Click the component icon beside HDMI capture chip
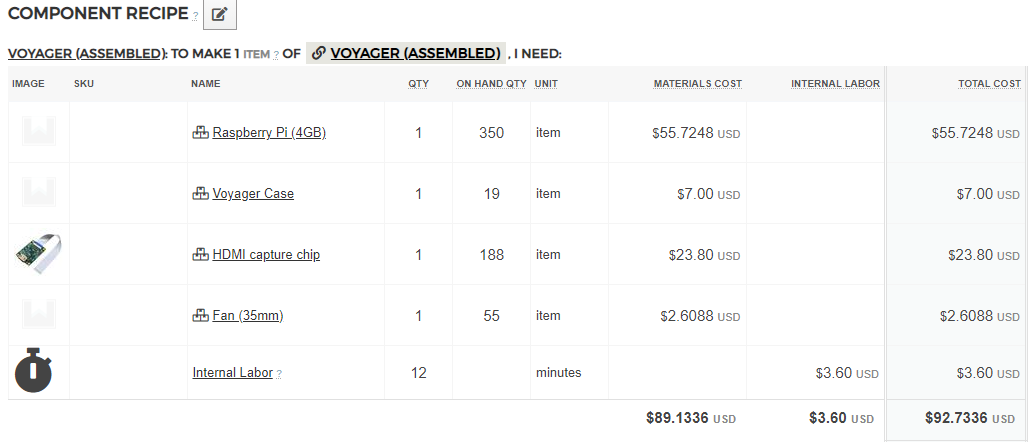Image resolution: width=1035 pixels, height=442 pixels. tap(200, 255)
